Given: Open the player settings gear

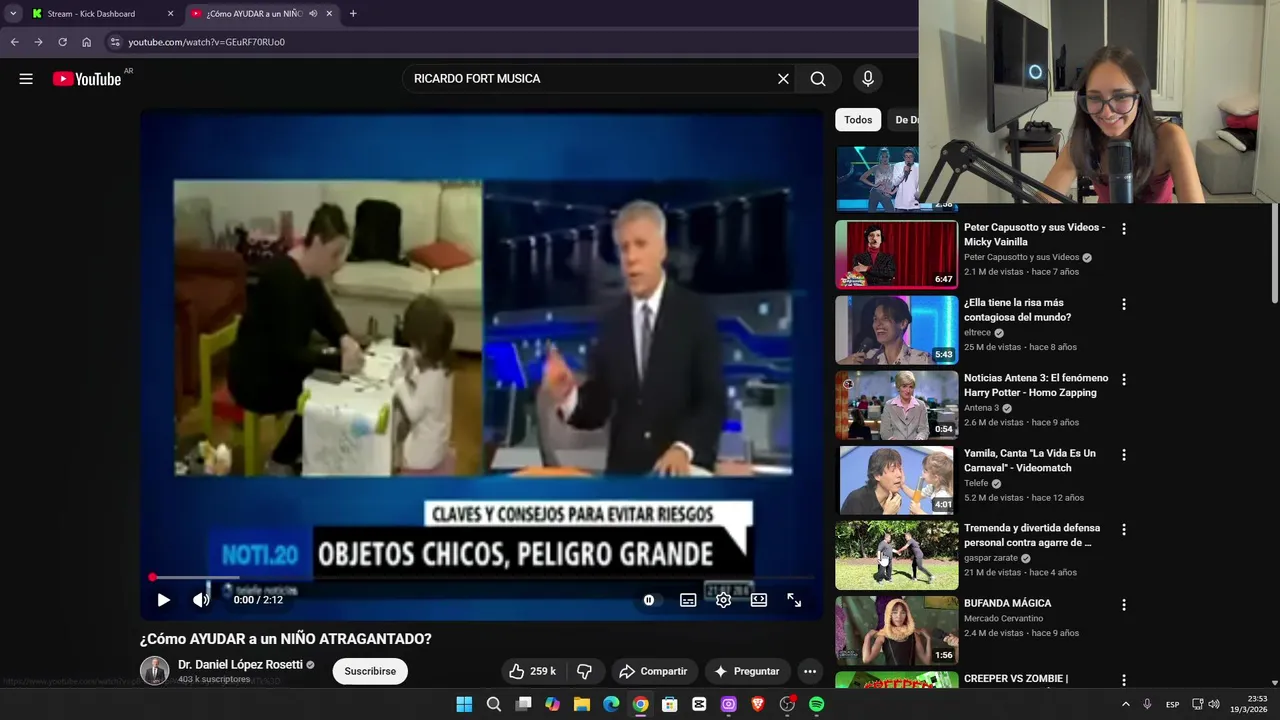Looking at the screenshot, I should (723, 600).
